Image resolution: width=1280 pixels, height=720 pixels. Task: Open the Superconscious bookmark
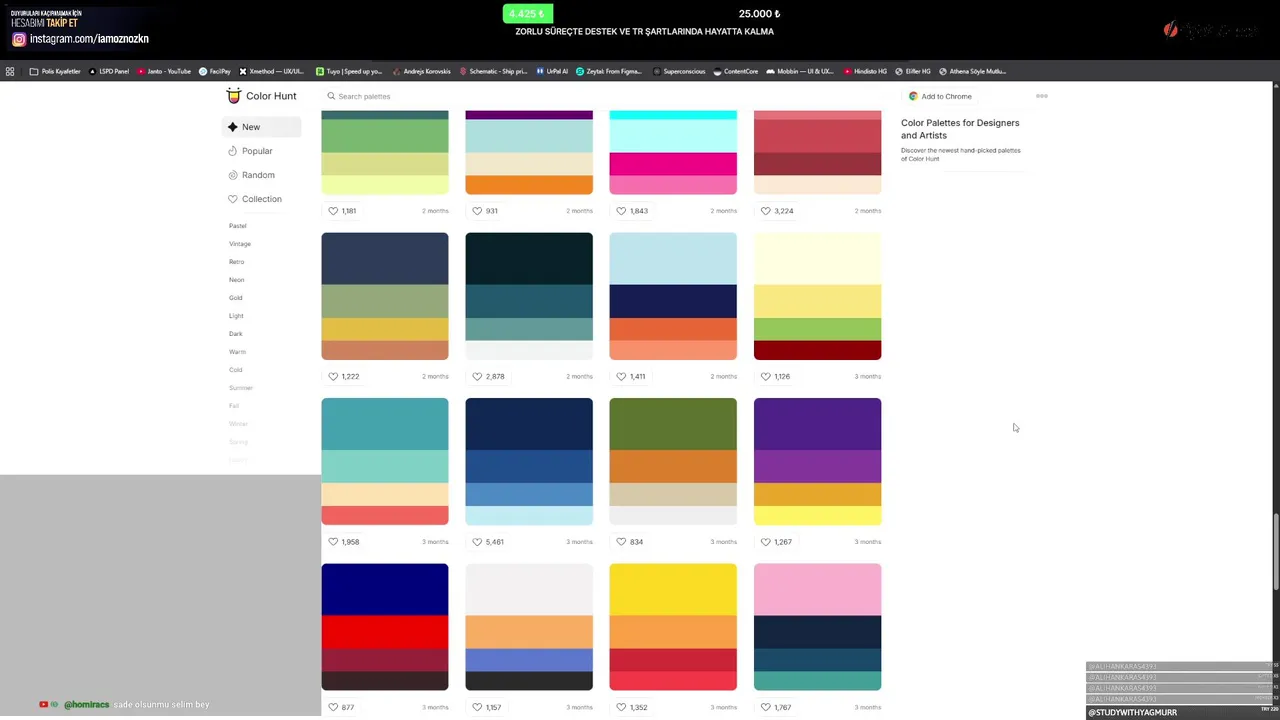point(679,71)
